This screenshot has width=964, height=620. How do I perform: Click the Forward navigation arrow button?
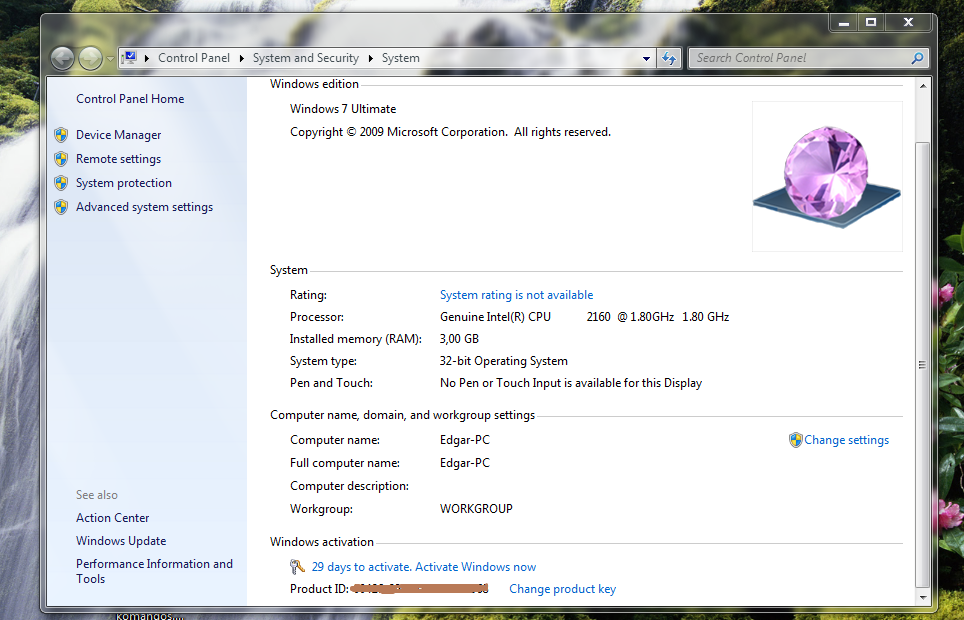tap(90, 58)
